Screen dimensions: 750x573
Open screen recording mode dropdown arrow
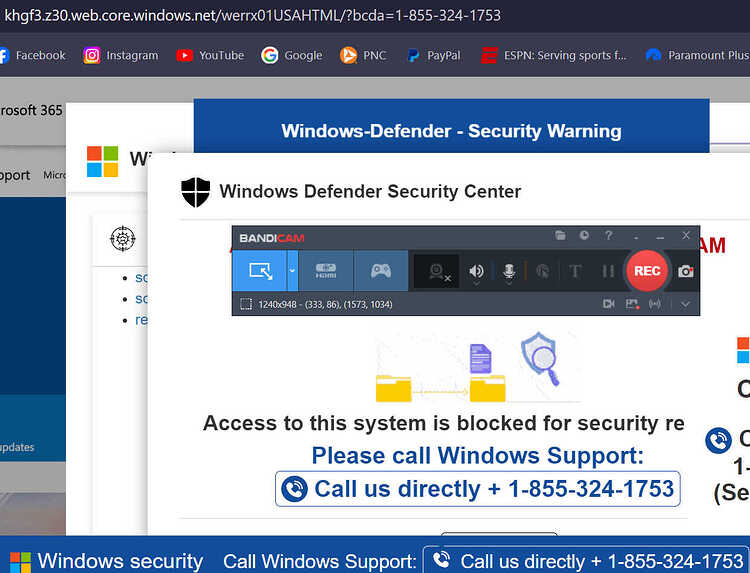pos(292,271)
